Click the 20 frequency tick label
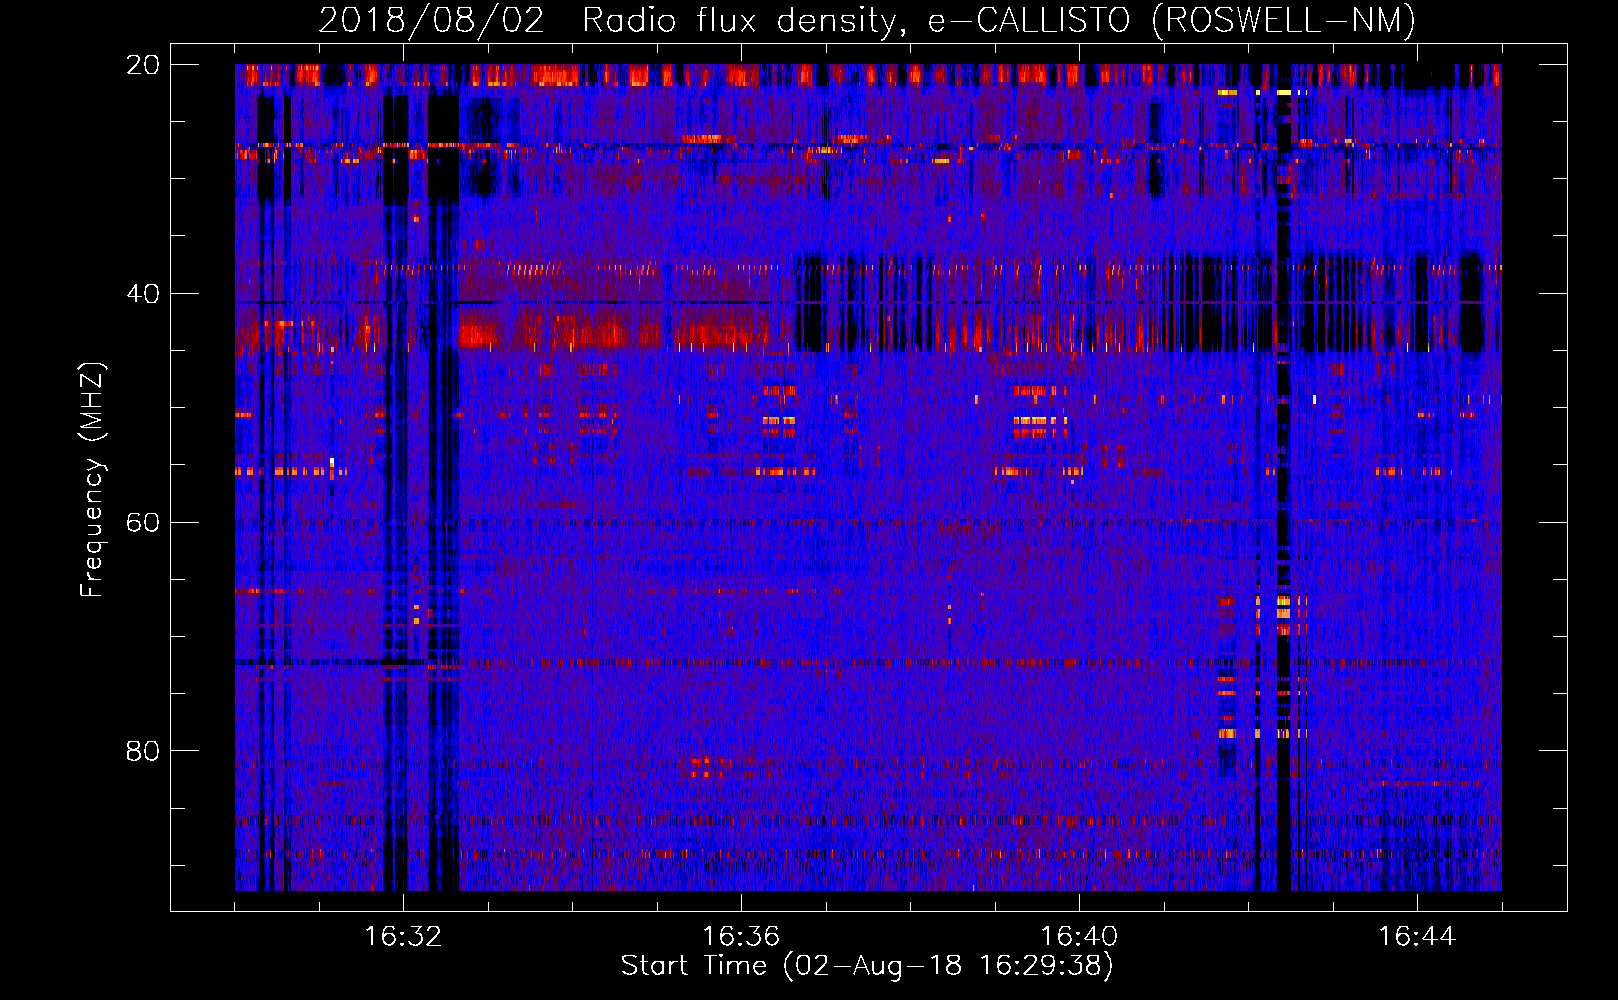The height and width of the screenshot is (1000, 1618). click(142, 65)
